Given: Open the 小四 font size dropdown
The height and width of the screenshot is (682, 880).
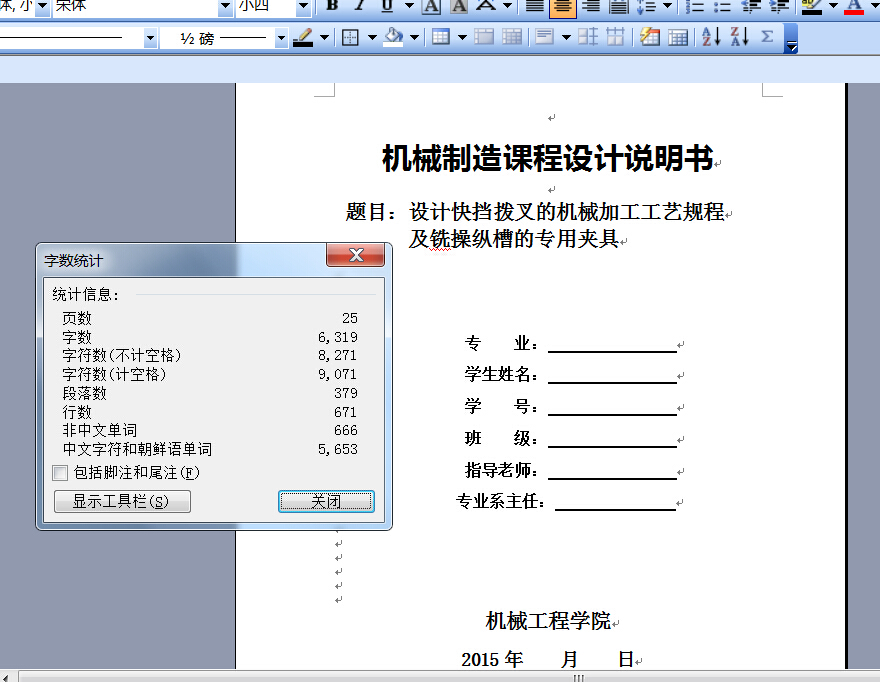Looking at the screenshot, I should point(303,6).
